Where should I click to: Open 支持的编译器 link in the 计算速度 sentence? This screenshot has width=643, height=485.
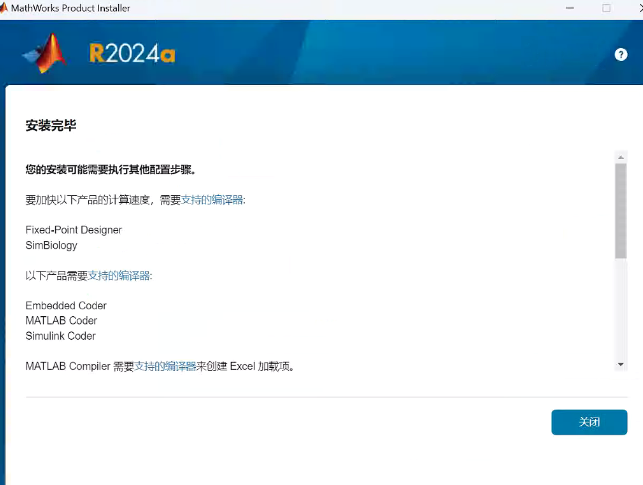[x=212, y=200]
